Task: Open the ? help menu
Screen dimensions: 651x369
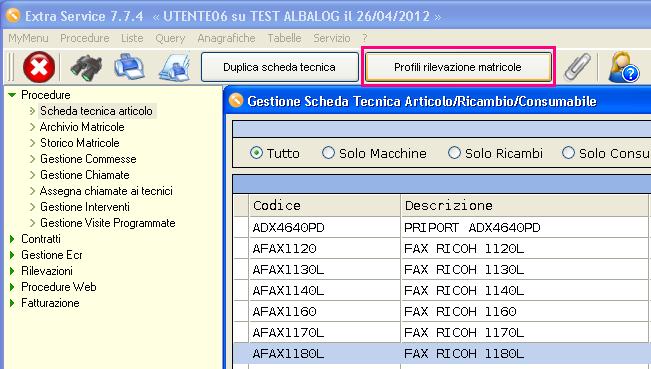Action: point(365,38)
